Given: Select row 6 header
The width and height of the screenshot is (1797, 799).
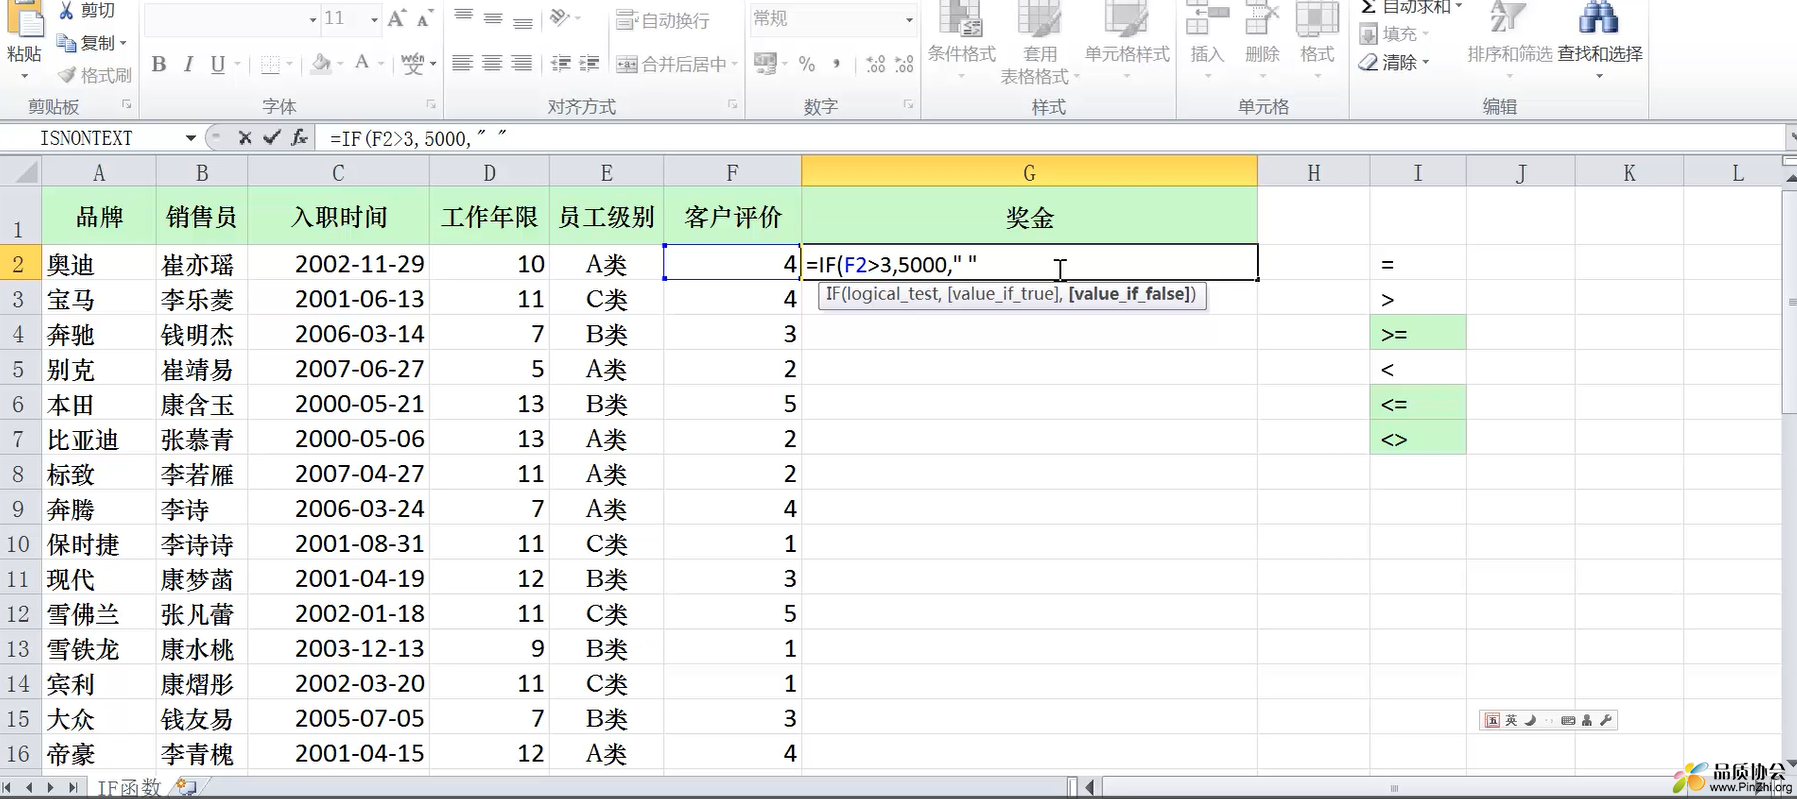Looking at the screenshot, I should pyautogui.click(x=19, y=404).
